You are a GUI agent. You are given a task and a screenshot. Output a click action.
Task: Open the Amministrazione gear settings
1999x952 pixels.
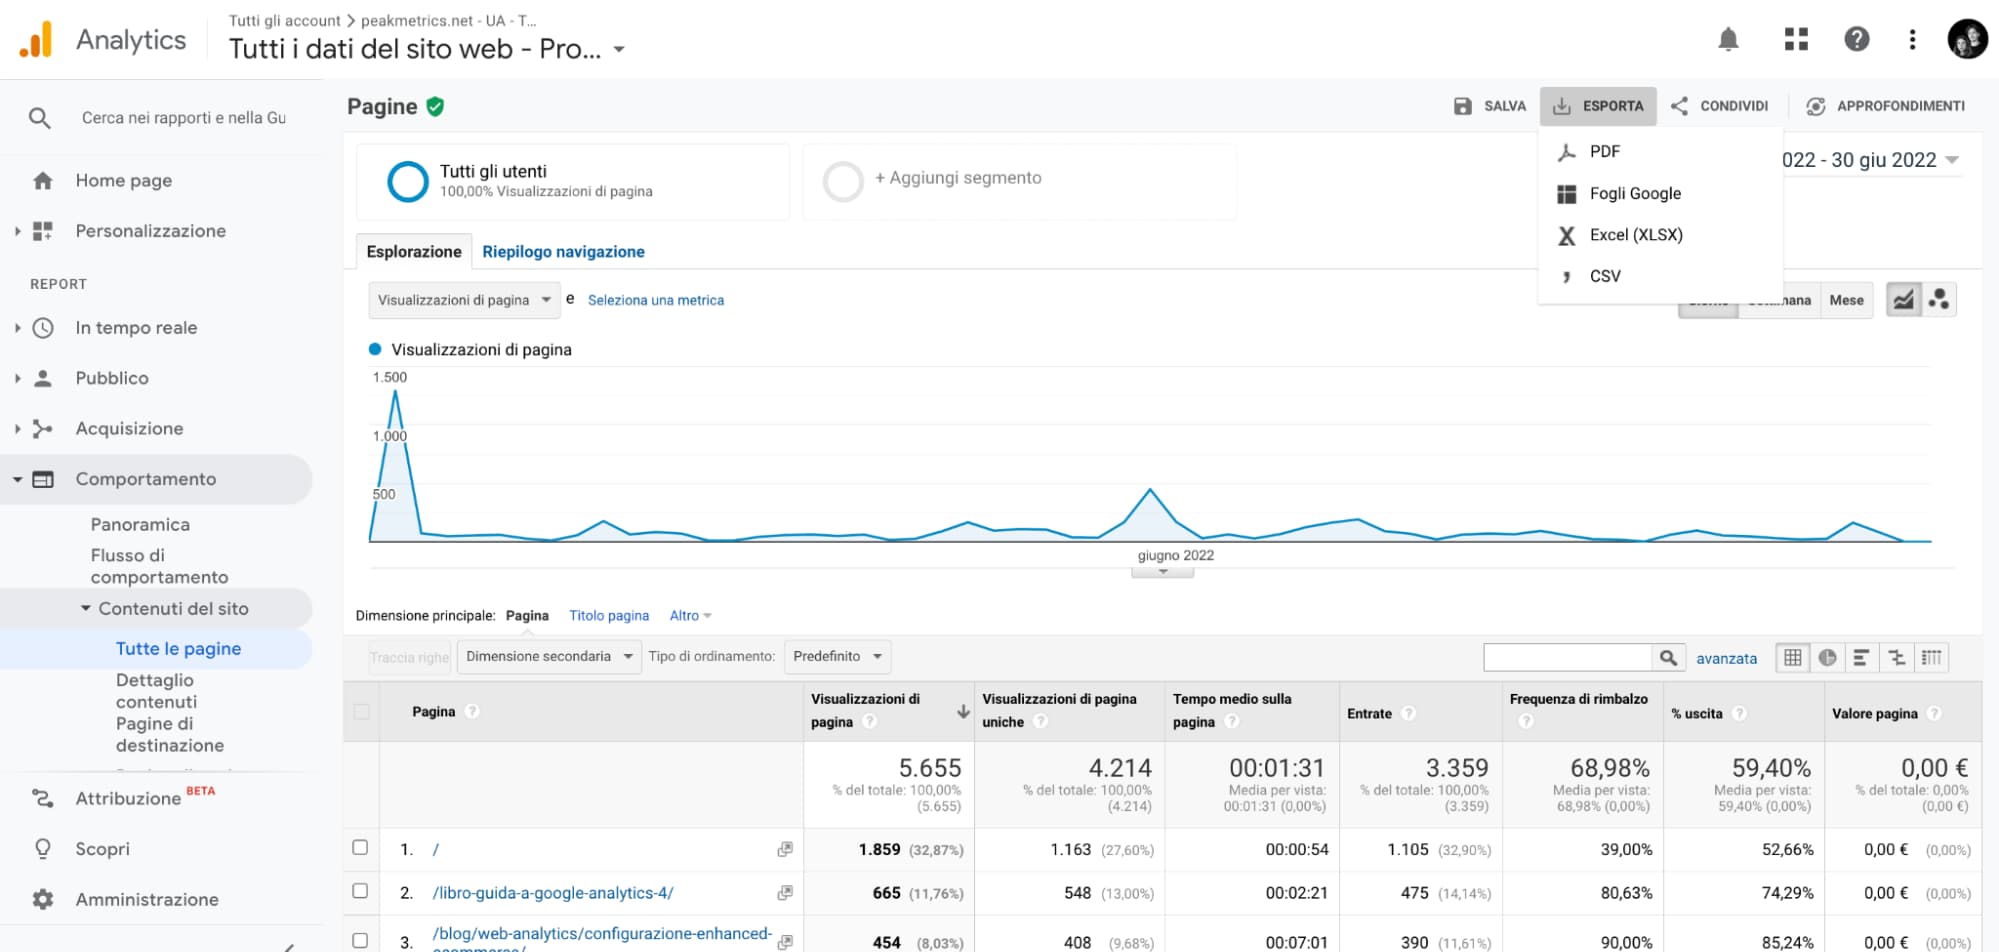pos(43,899)
